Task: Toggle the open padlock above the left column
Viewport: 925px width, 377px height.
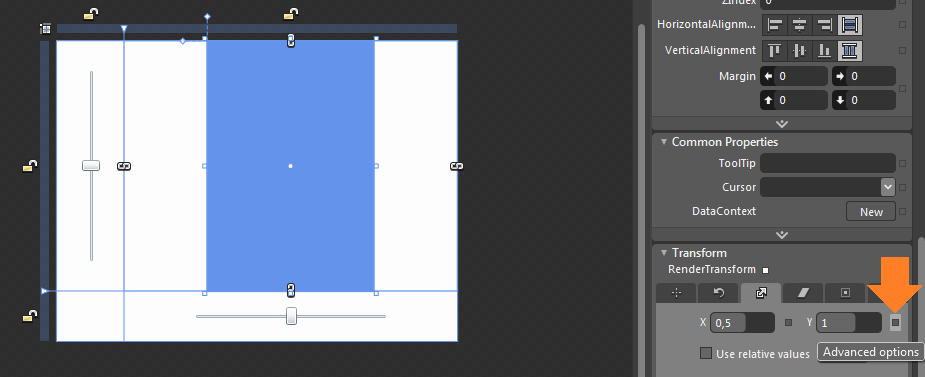Action: (x=90, y=14)
